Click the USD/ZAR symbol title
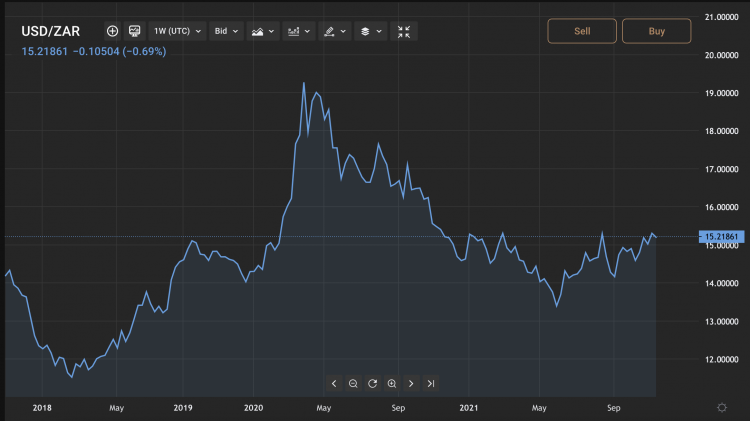 coord(51,31)
